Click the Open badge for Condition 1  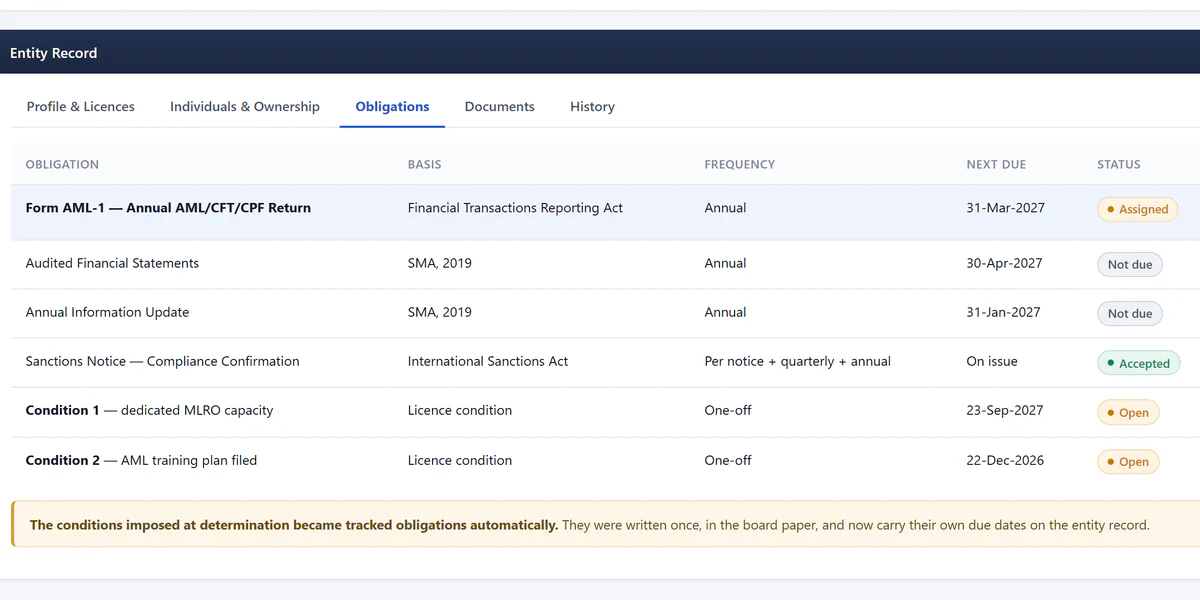pos(1128,412)
